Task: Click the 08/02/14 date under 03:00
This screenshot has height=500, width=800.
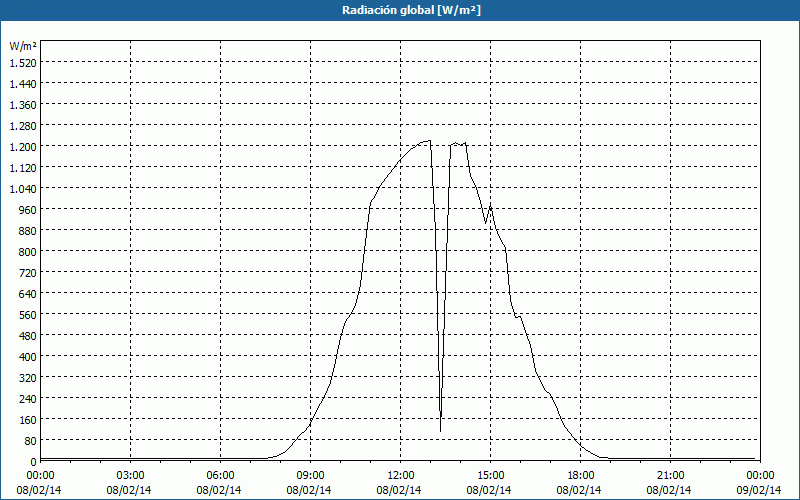Action: pyautogui.click(x=129, y=490)
